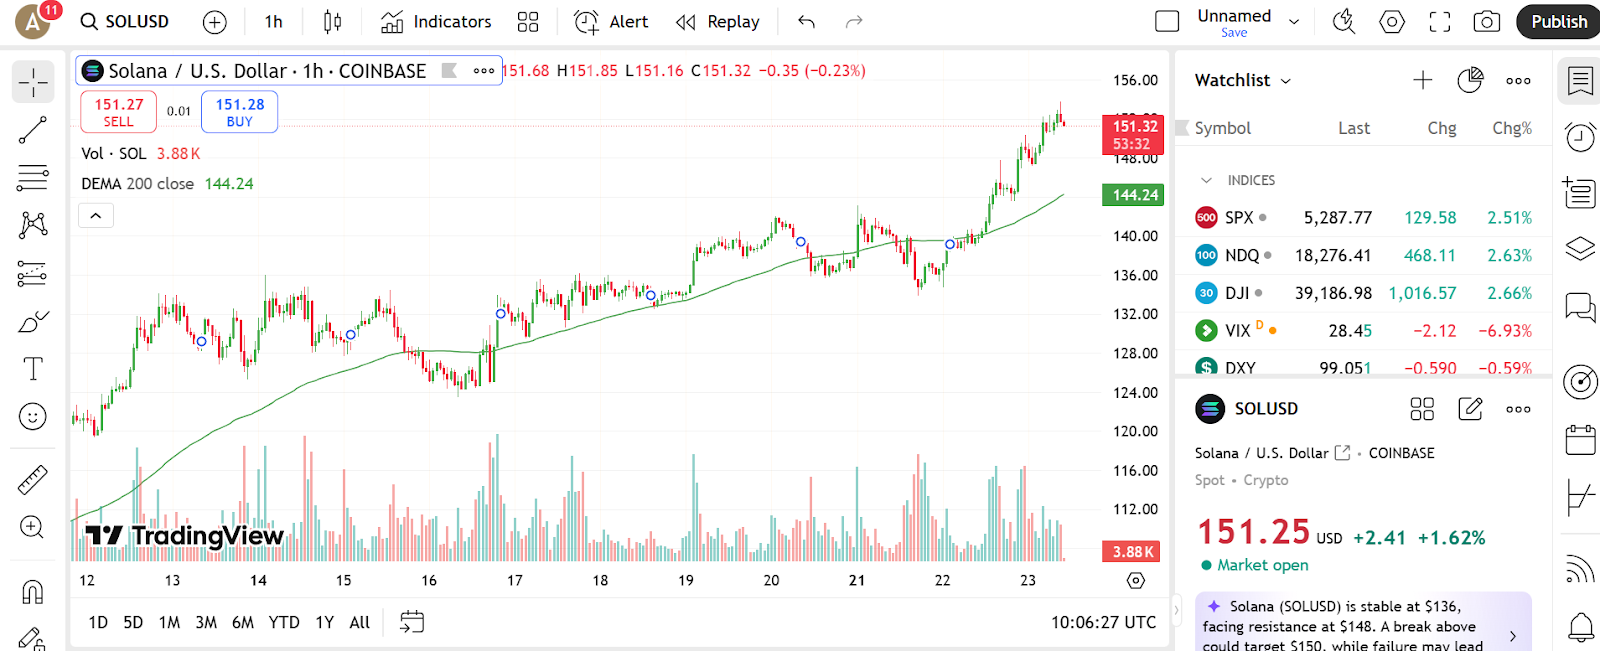1600x651 pixels.
Task: Pick the Ruler measure tool
Action: [x=32, y=481]
